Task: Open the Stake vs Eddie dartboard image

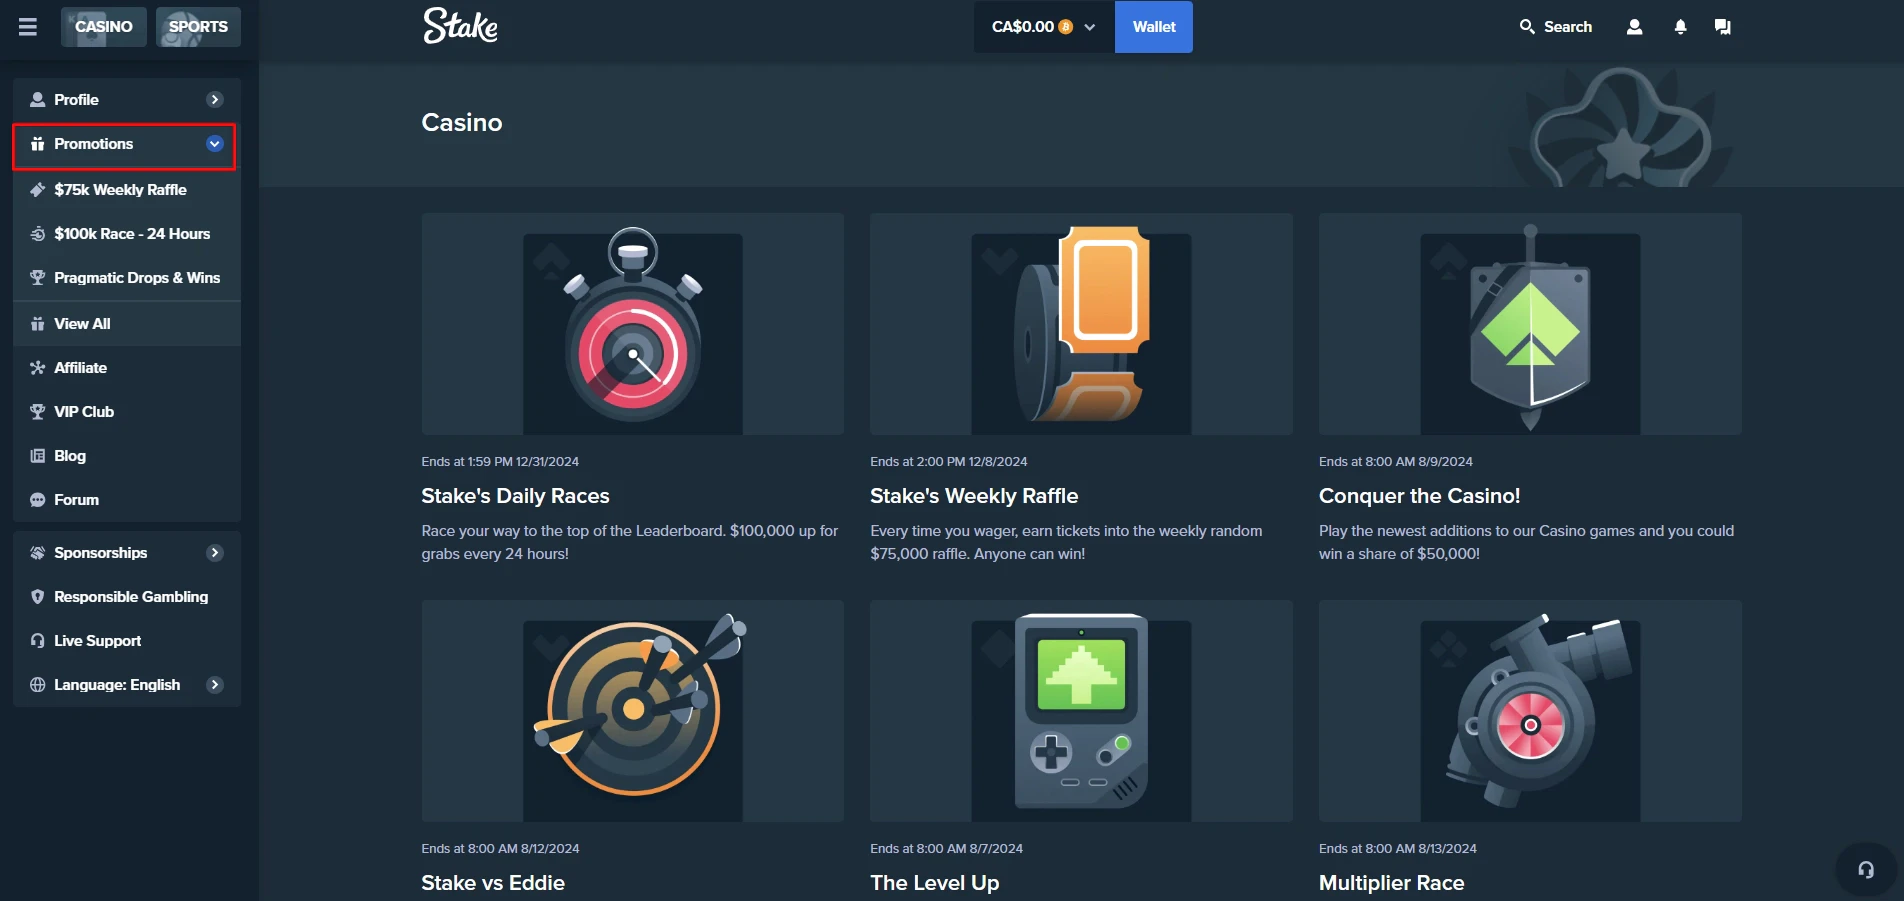Action: 633,711
